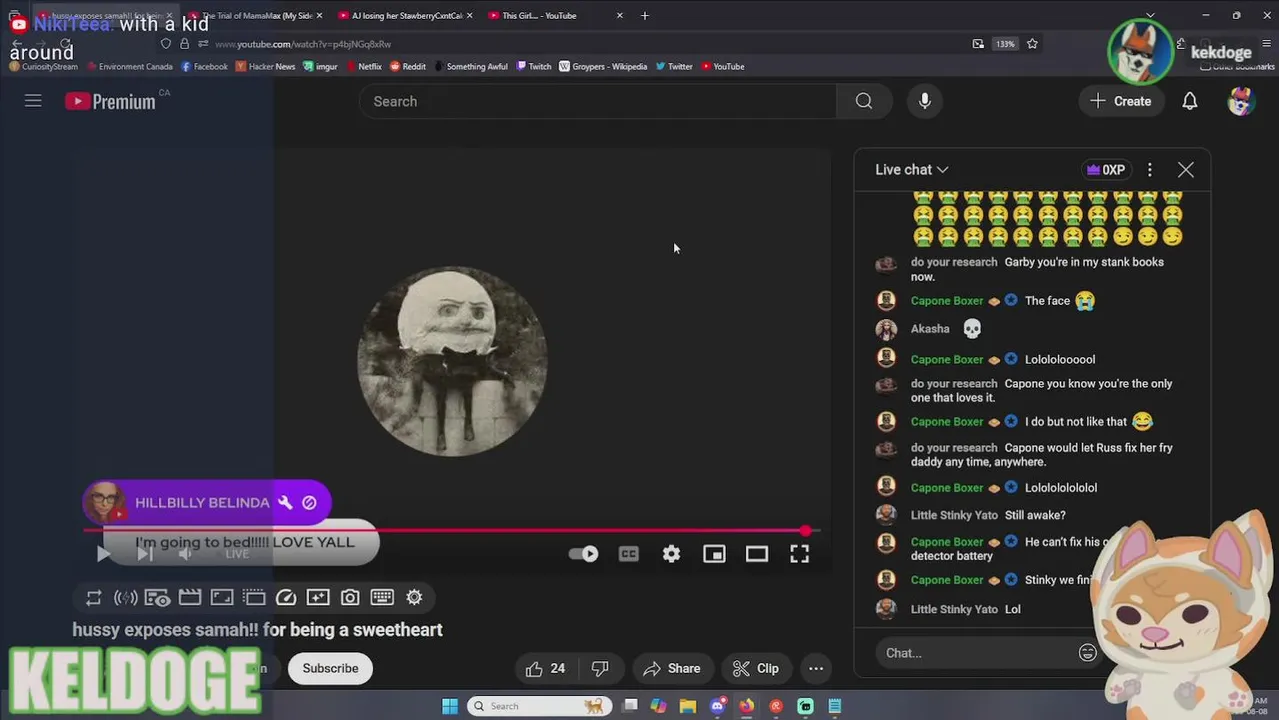Dislike the video
This screenshot has height=720, width=1279.
tap(600, 669)
